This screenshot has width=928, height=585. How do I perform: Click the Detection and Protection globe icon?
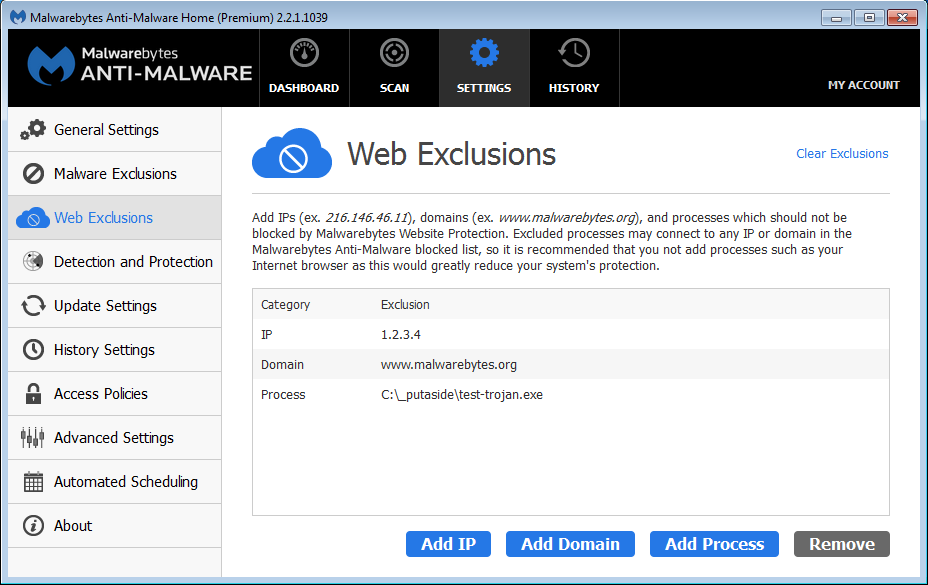33,261
